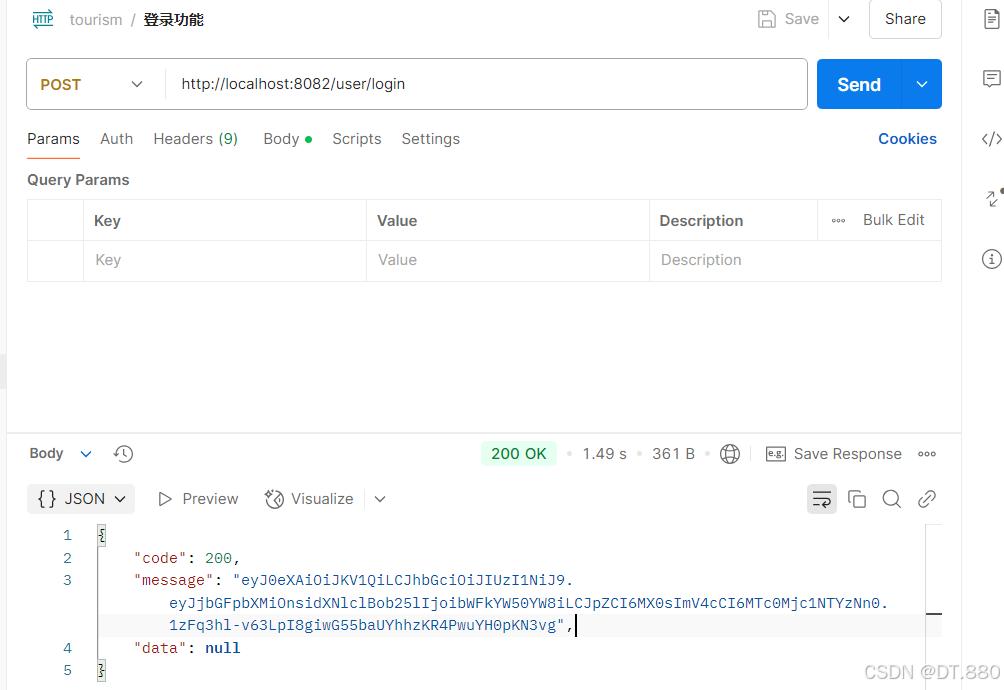Toggle word wrap in the response viewer
Screen dimensions: 1004x690
(x=822, y=498)
